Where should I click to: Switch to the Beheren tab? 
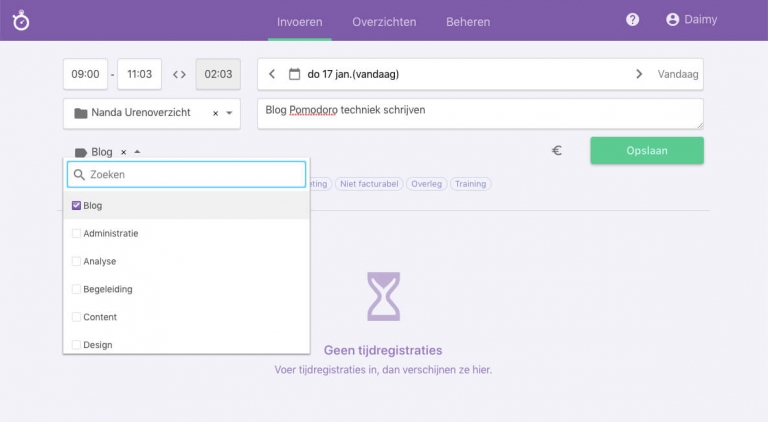coord(468,22)
